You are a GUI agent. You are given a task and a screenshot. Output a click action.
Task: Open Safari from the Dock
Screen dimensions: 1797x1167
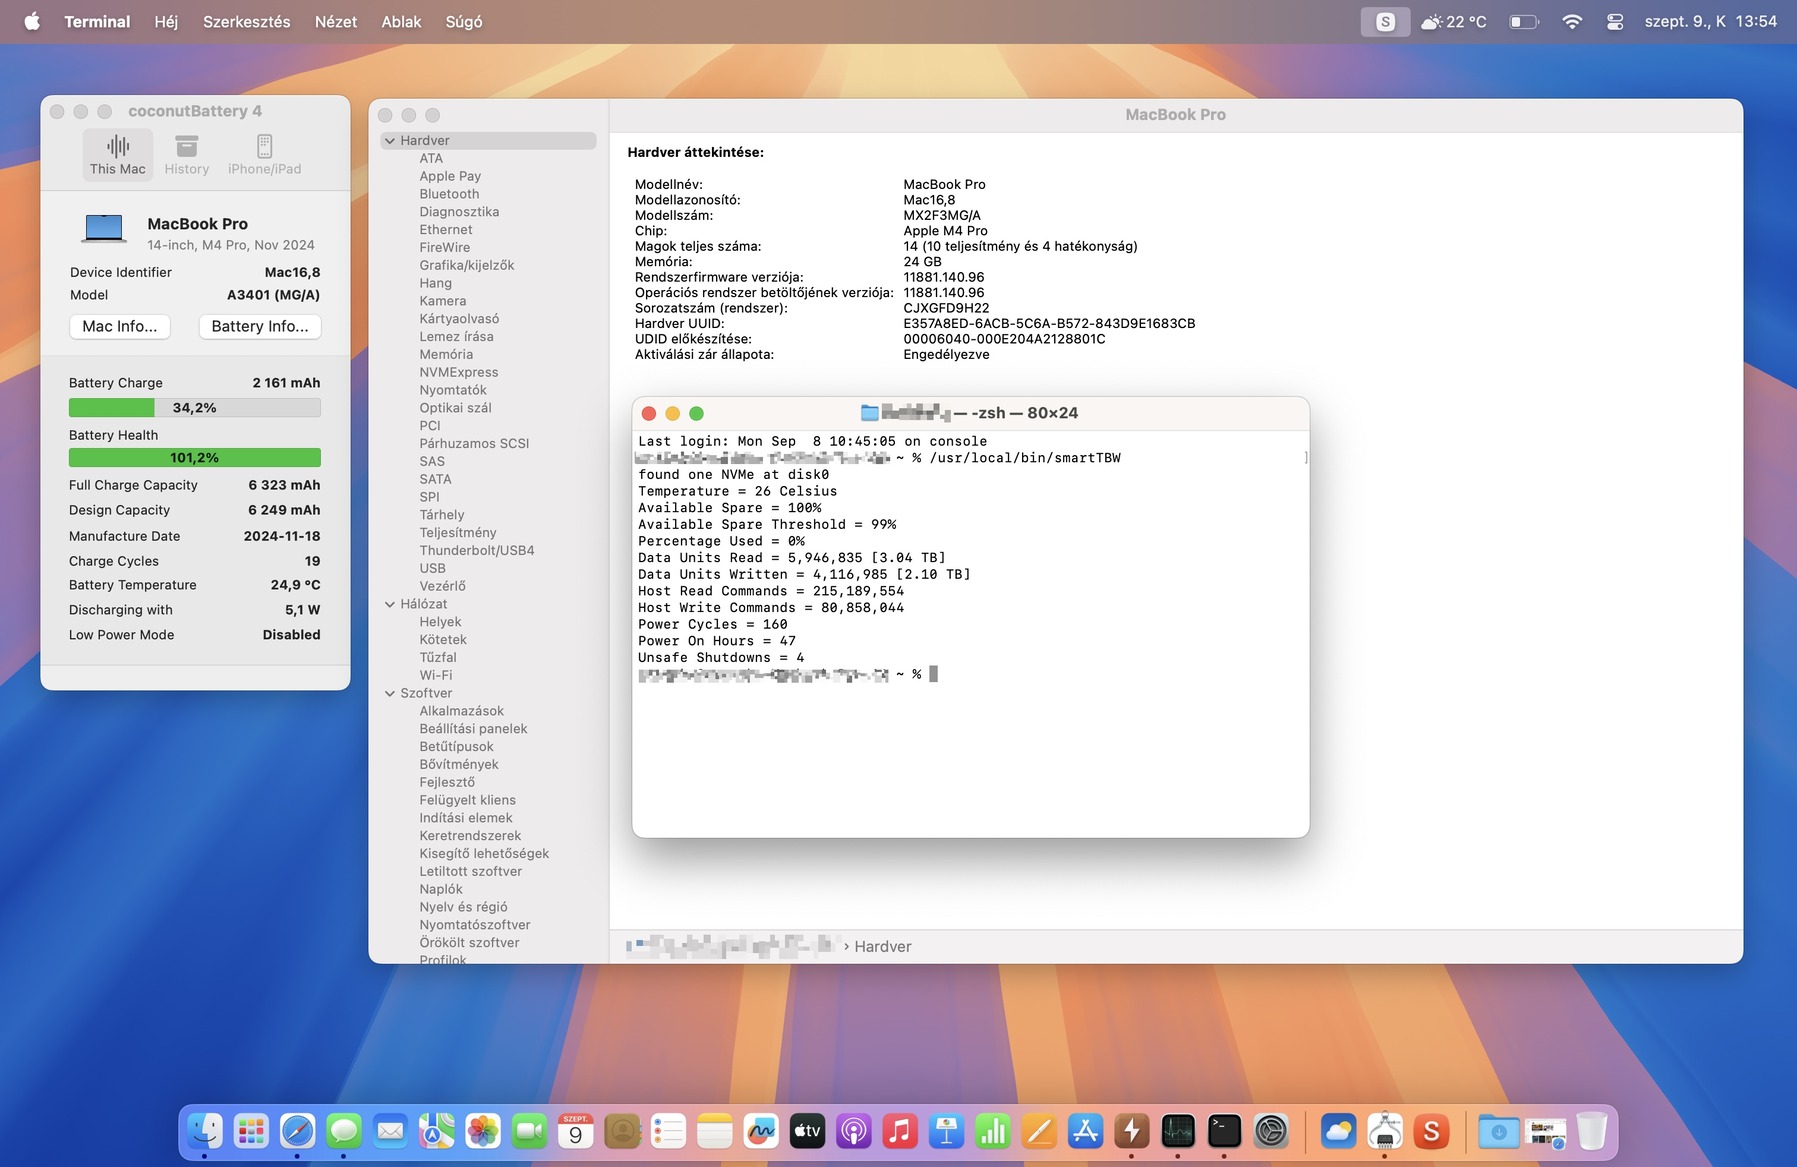pyautogui.click(x=297, y=1131)
